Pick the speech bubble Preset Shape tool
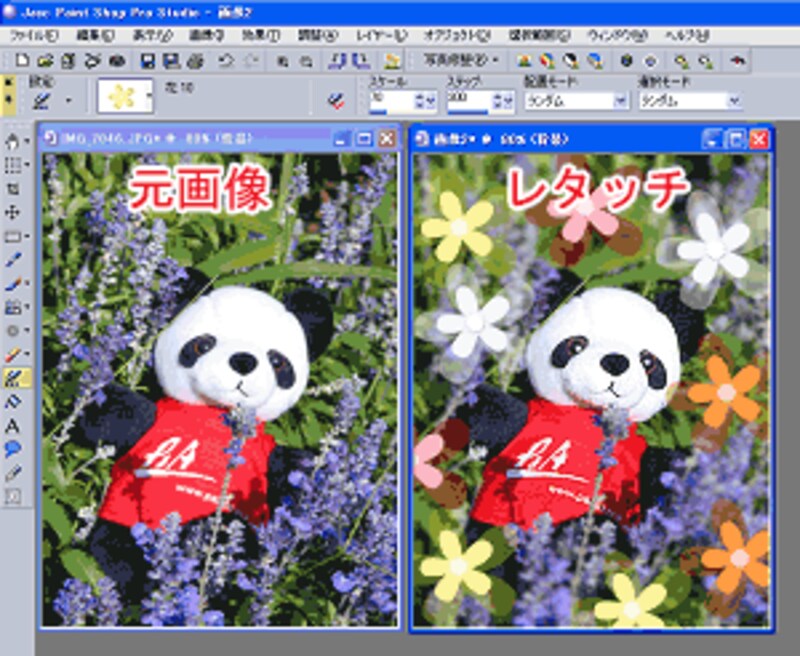 (14, 448)
